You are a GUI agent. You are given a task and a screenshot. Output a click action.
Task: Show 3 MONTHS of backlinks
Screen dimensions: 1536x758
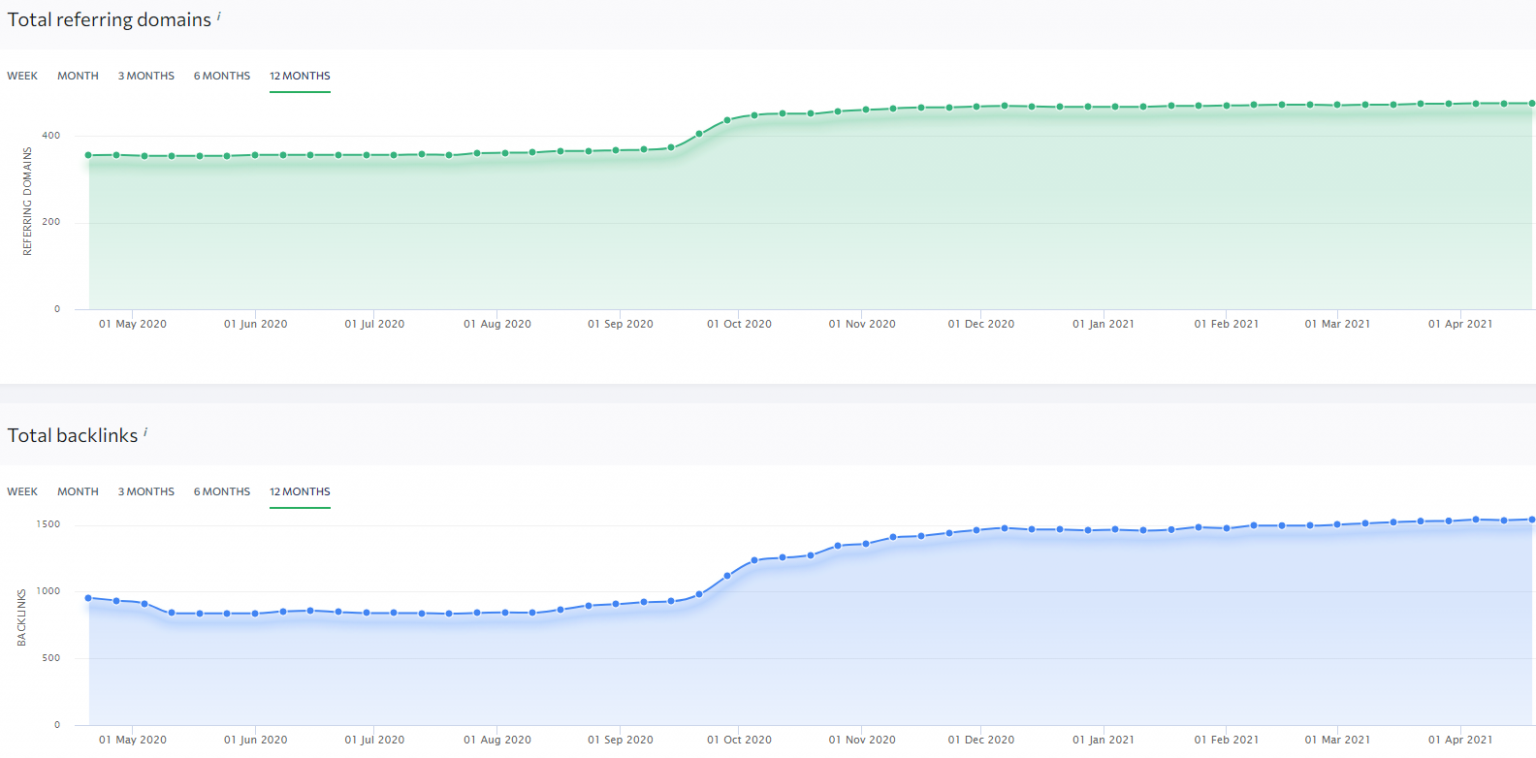point(146,492)
